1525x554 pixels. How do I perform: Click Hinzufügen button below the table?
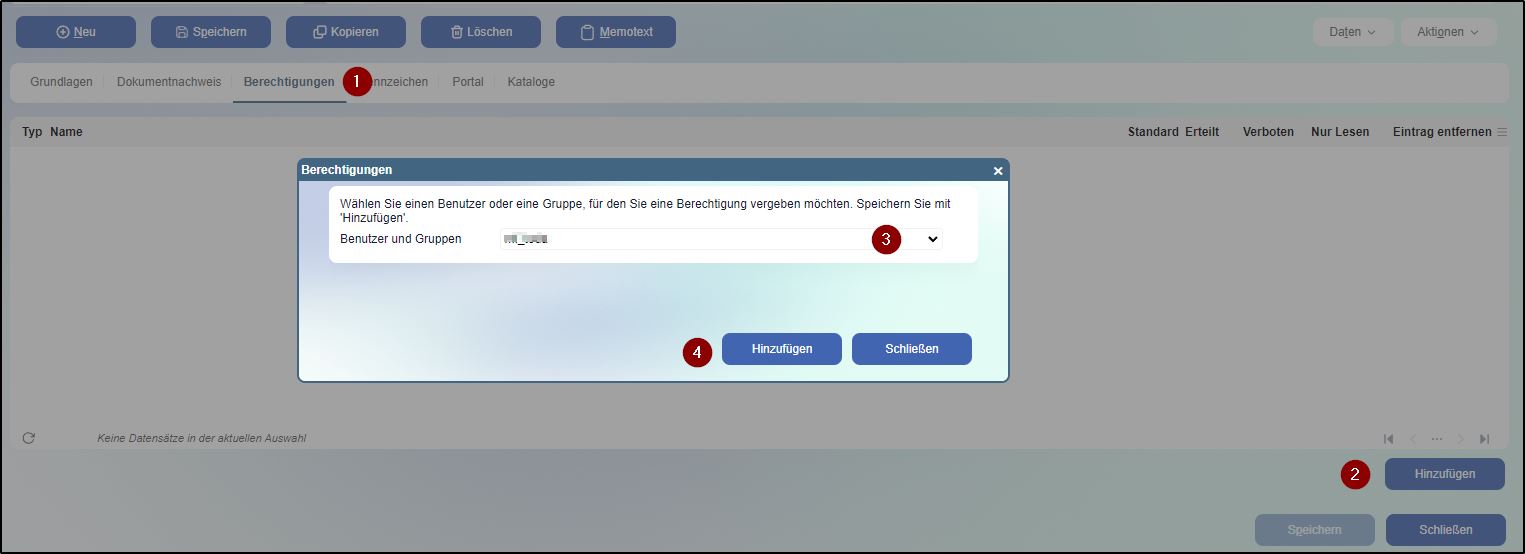tap(1445, 474)
